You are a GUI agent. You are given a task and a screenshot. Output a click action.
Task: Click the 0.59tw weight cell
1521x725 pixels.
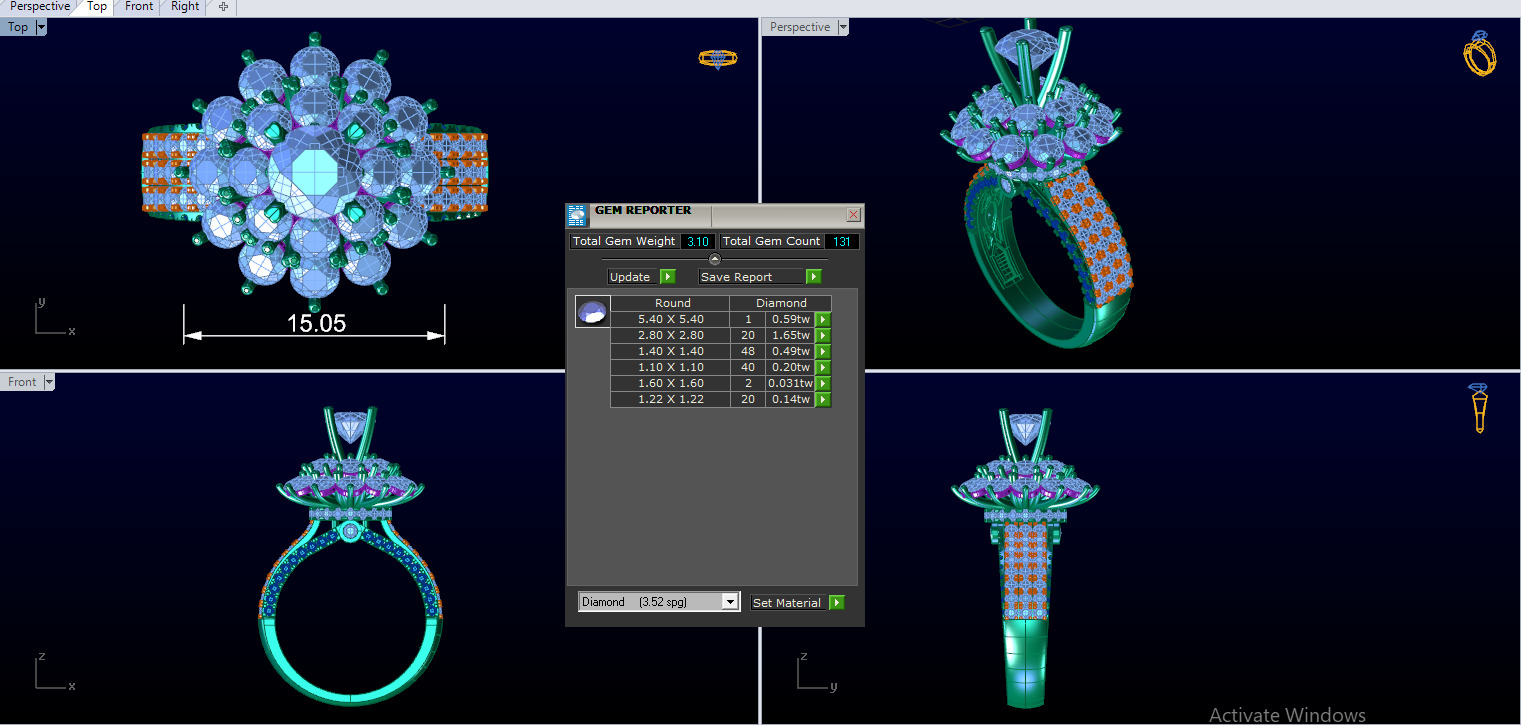790,320
